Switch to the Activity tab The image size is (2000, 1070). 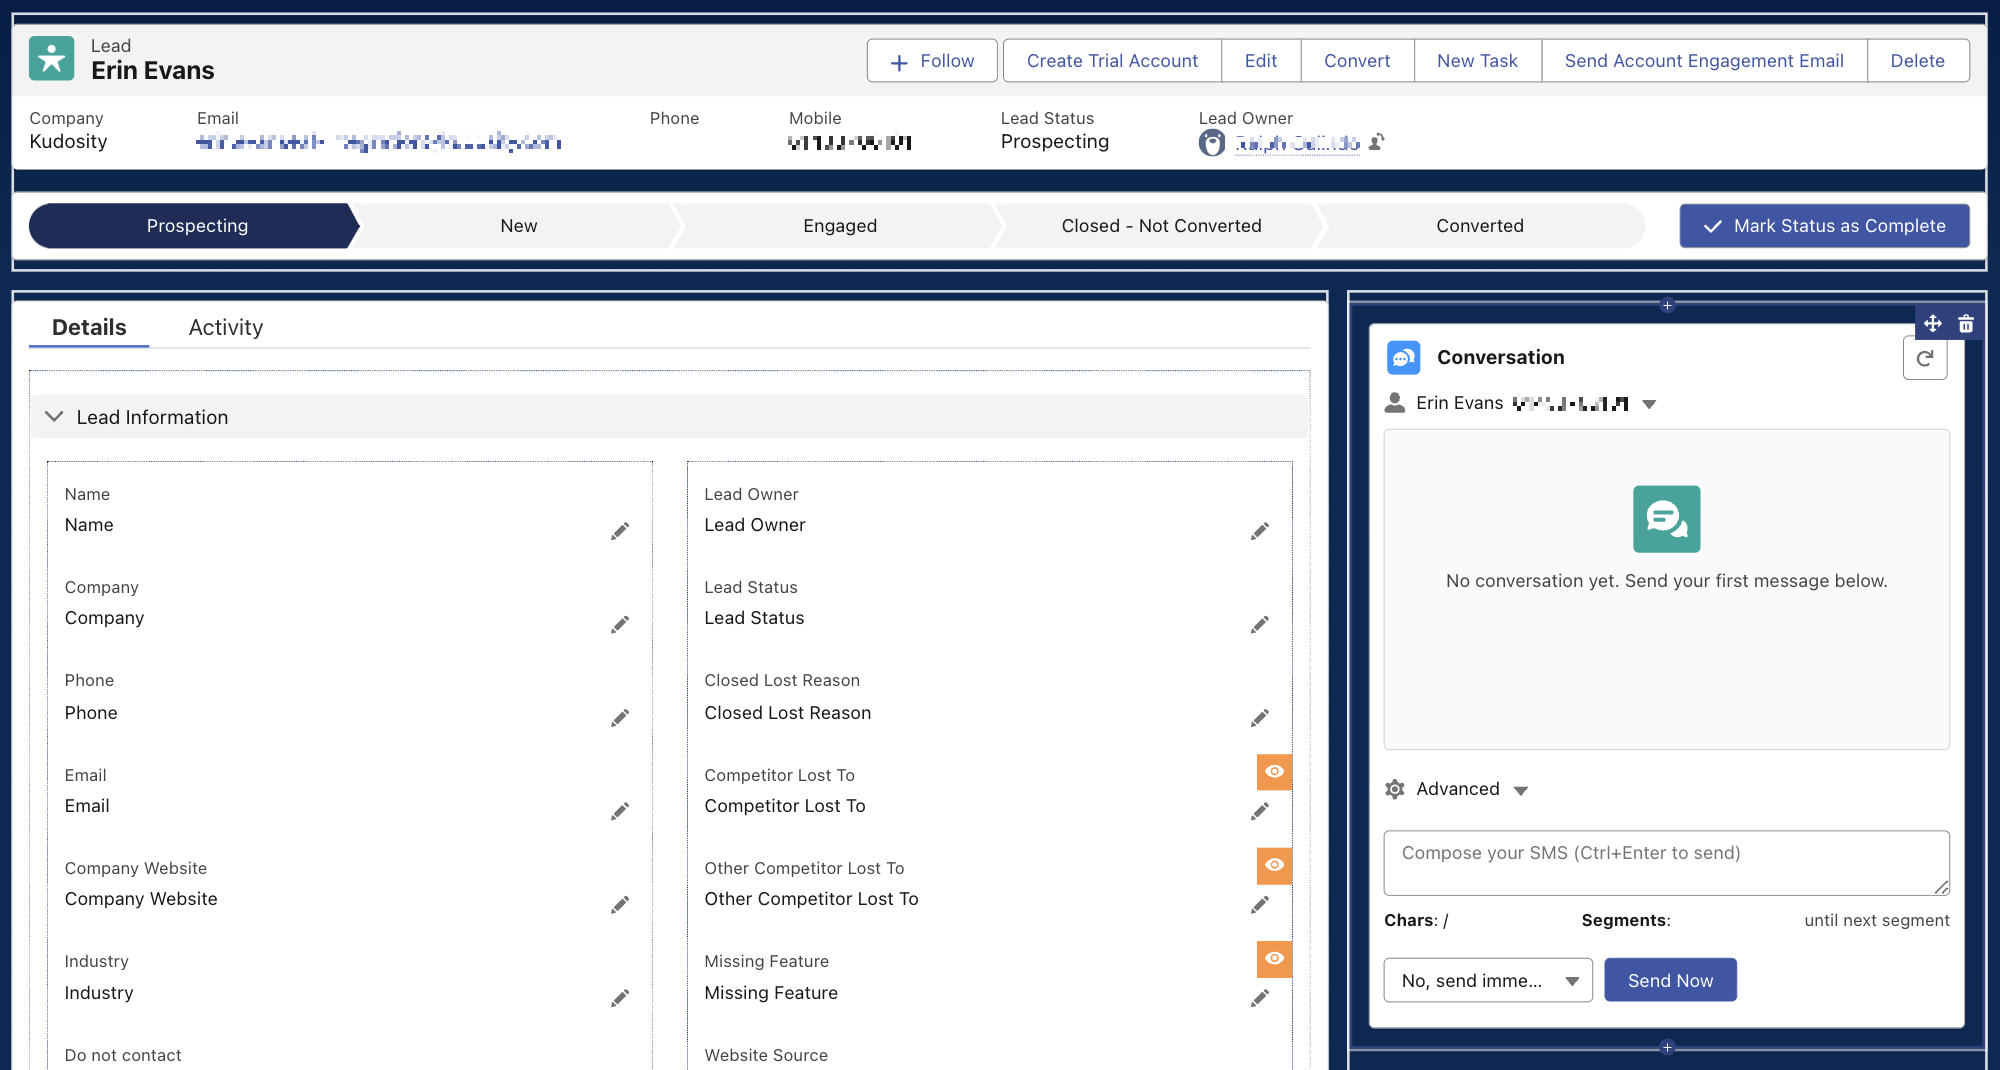pos(225,328)
